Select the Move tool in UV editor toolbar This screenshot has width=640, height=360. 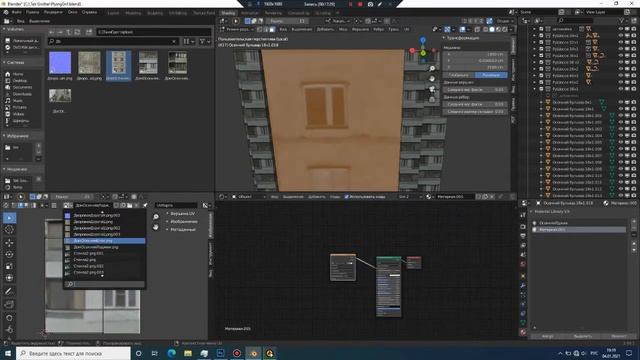(9, 242)
